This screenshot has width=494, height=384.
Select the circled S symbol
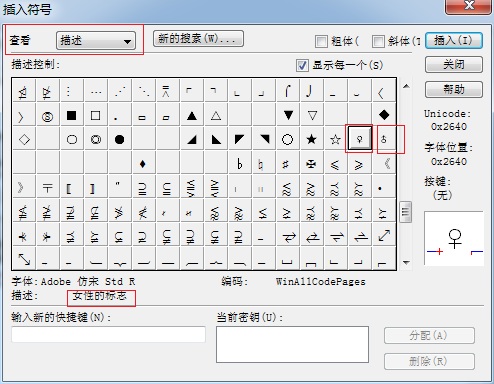click(x=47, y=116)
